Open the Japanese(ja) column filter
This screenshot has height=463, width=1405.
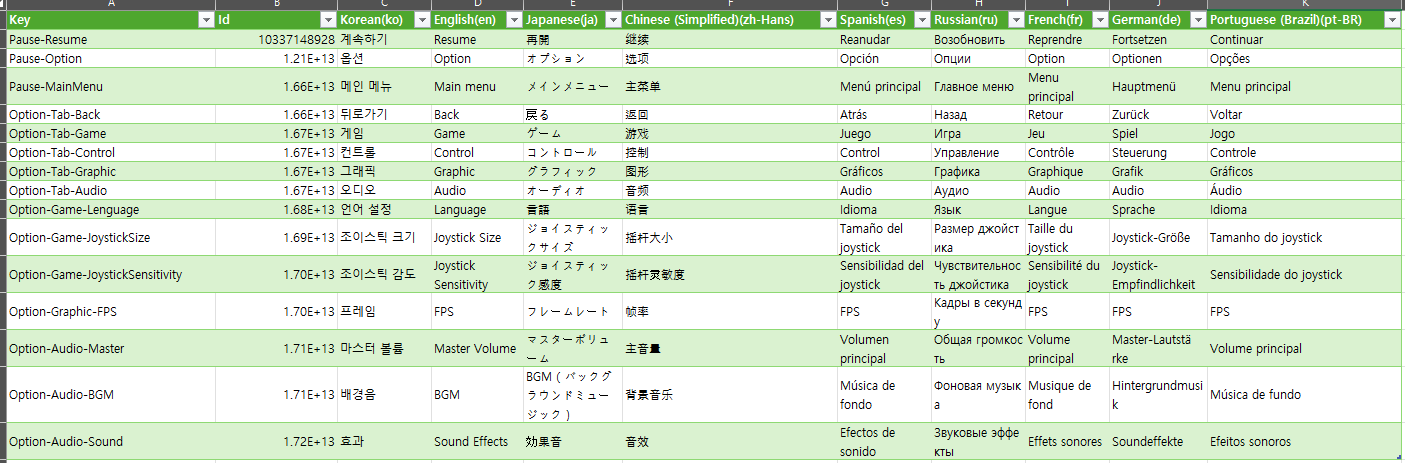coord(611,20)
